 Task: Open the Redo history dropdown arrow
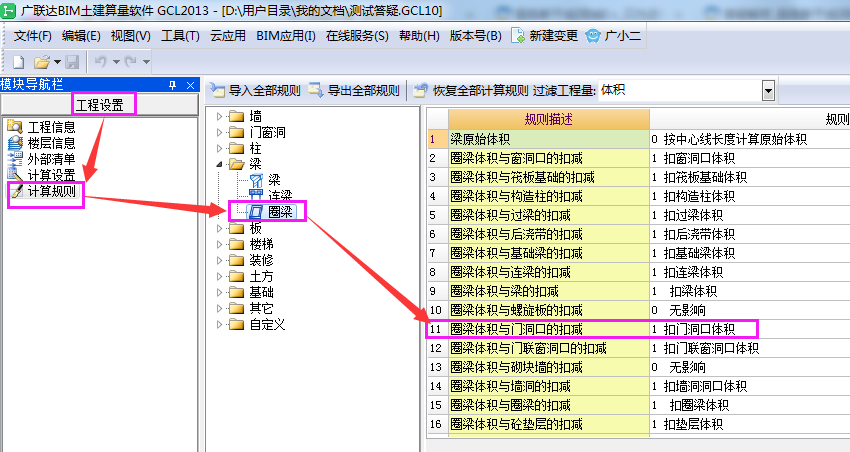click(146, 62)
